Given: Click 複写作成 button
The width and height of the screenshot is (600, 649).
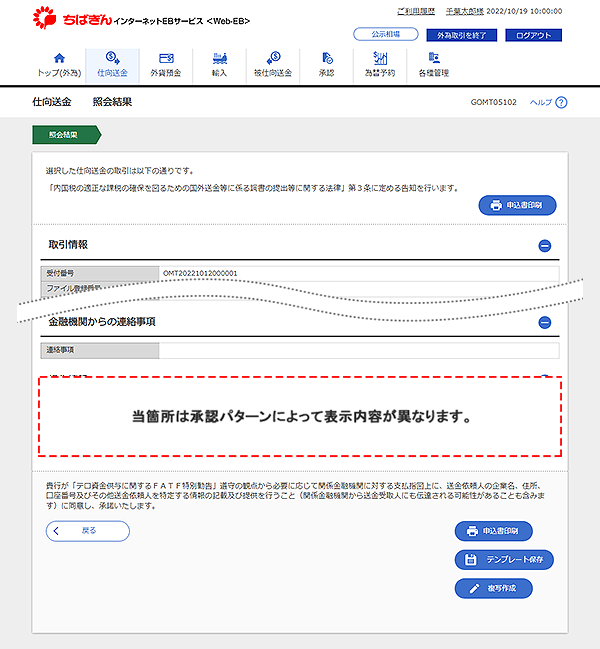Looking at the screenshot, I should point(493,588).
